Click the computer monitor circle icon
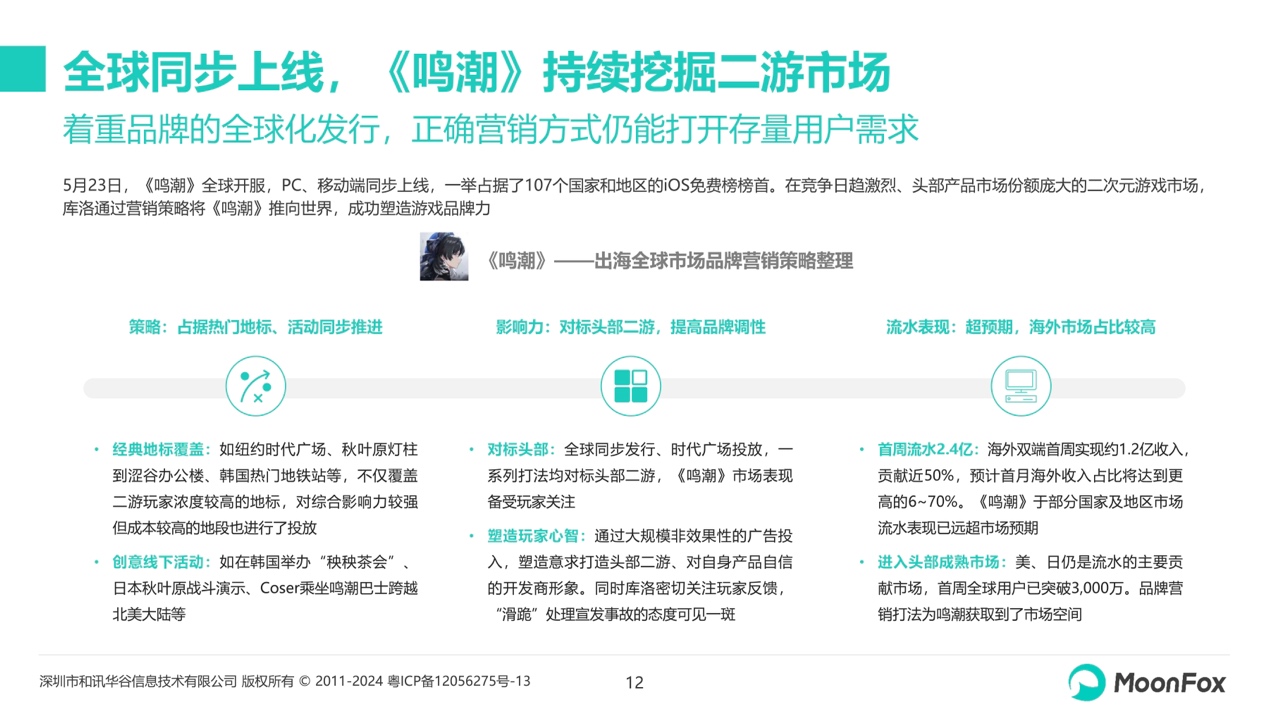 [x=1020, y=386]
